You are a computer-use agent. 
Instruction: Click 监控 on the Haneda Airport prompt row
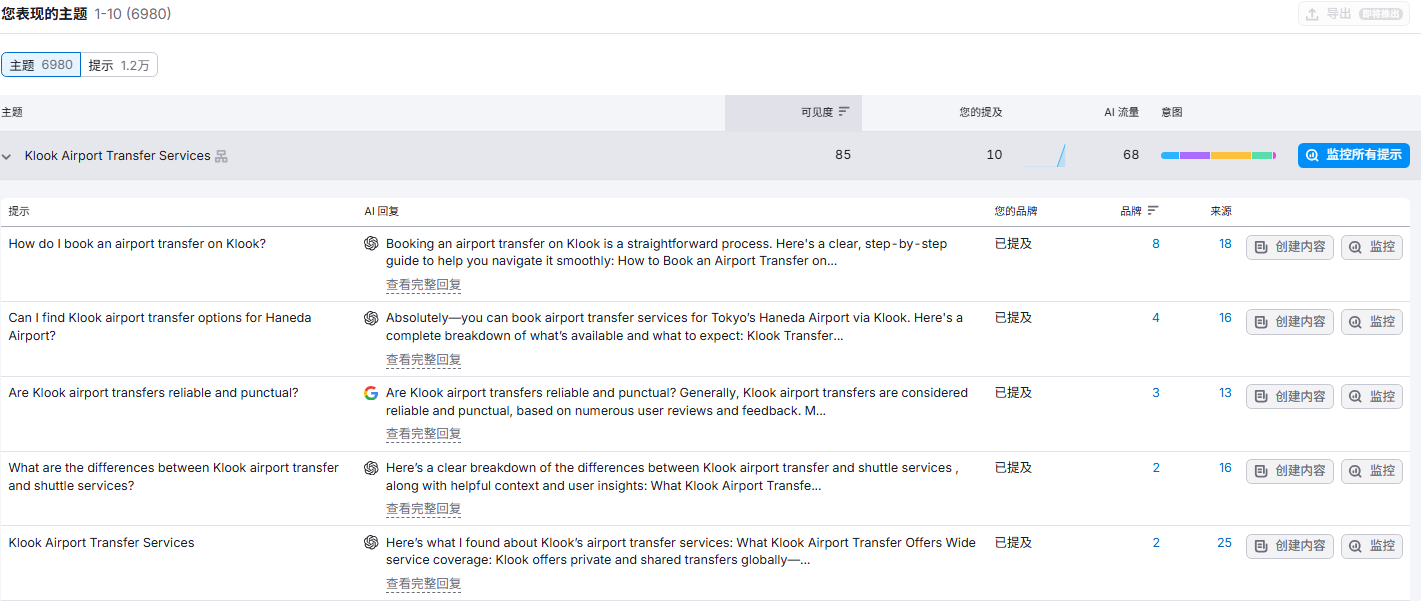tap(1371, 322)
